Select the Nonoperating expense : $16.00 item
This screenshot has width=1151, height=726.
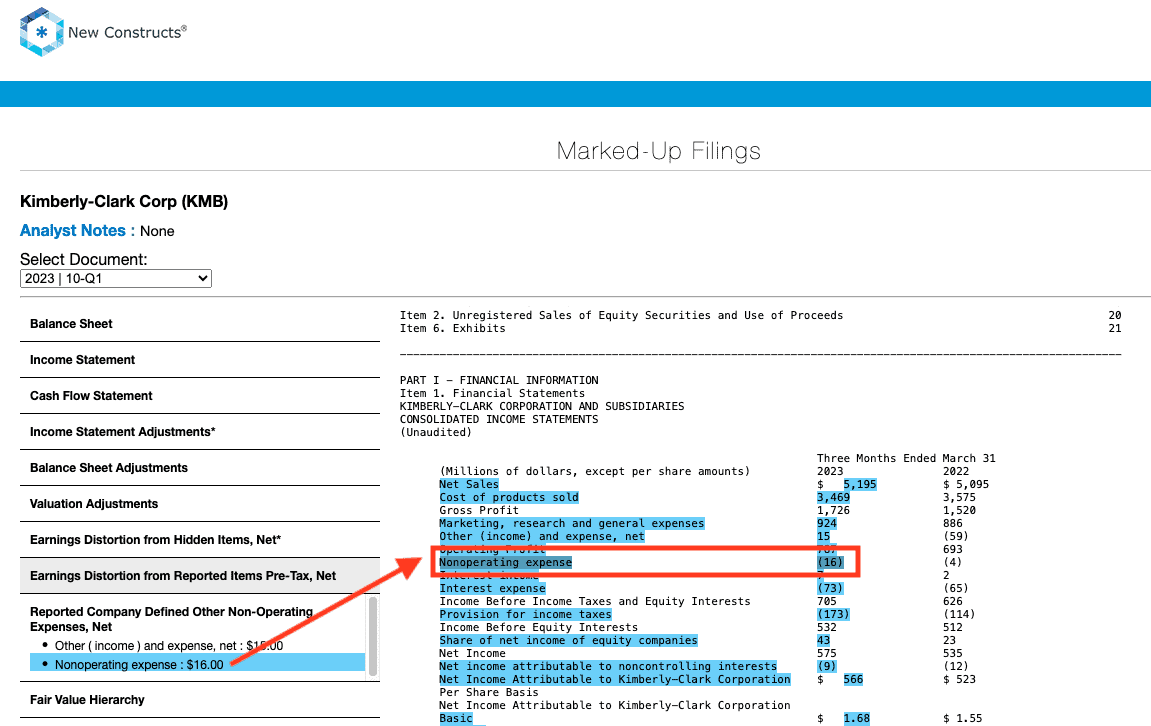(x=197, y=664)
